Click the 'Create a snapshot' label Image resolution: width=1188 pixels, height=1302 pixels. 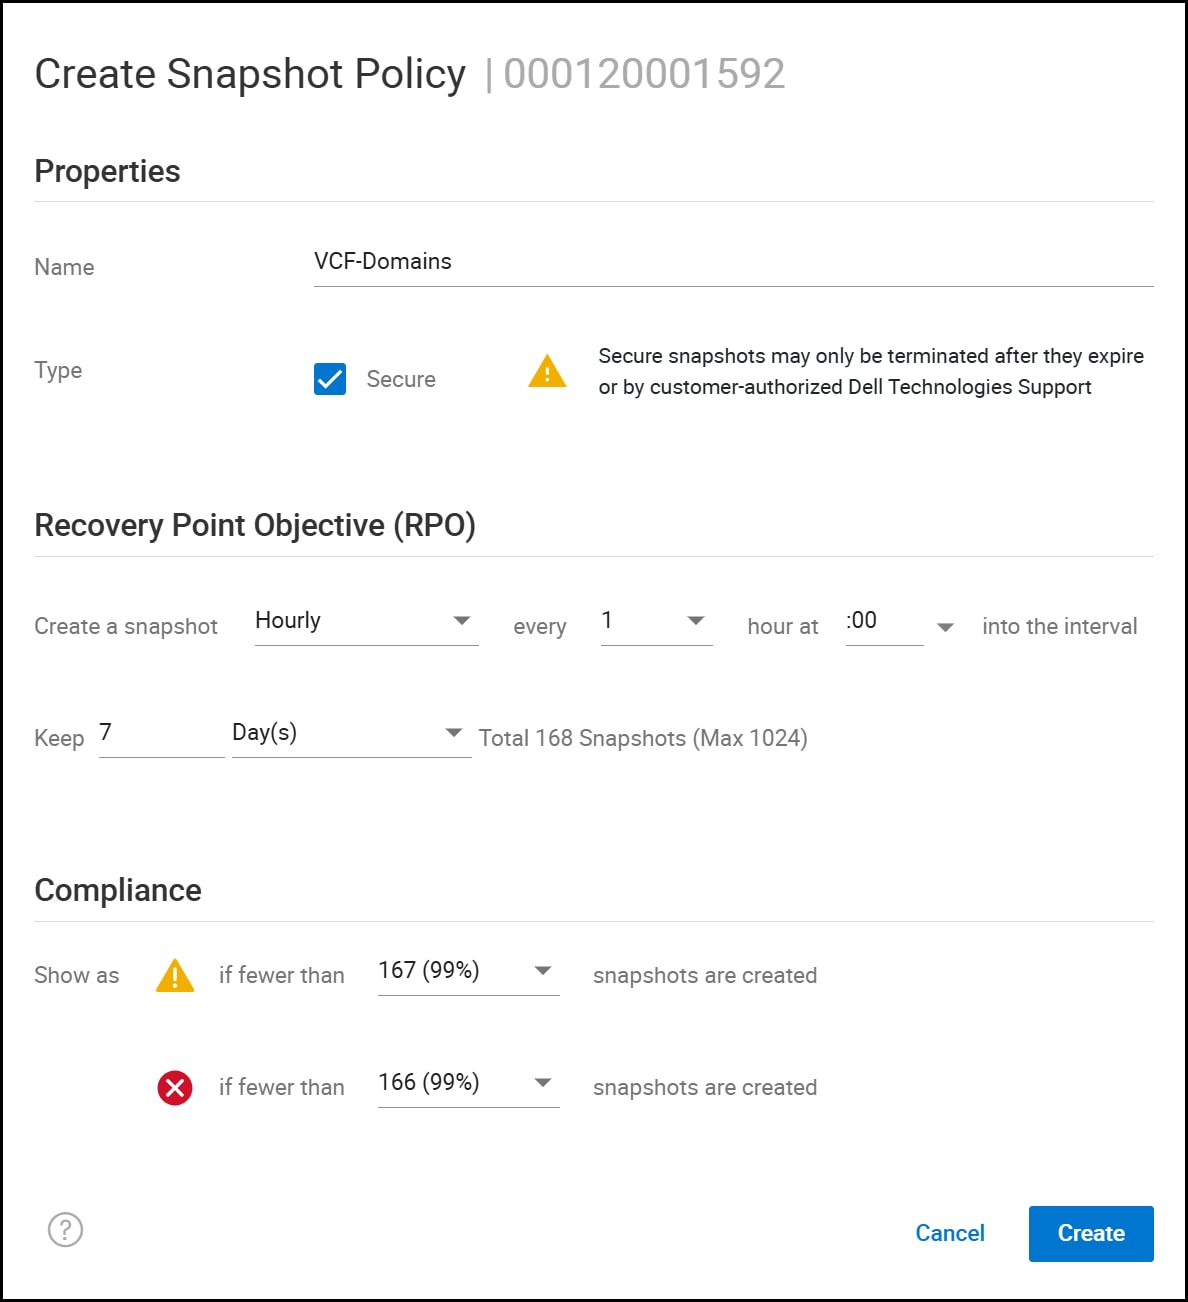click(126, 626)
